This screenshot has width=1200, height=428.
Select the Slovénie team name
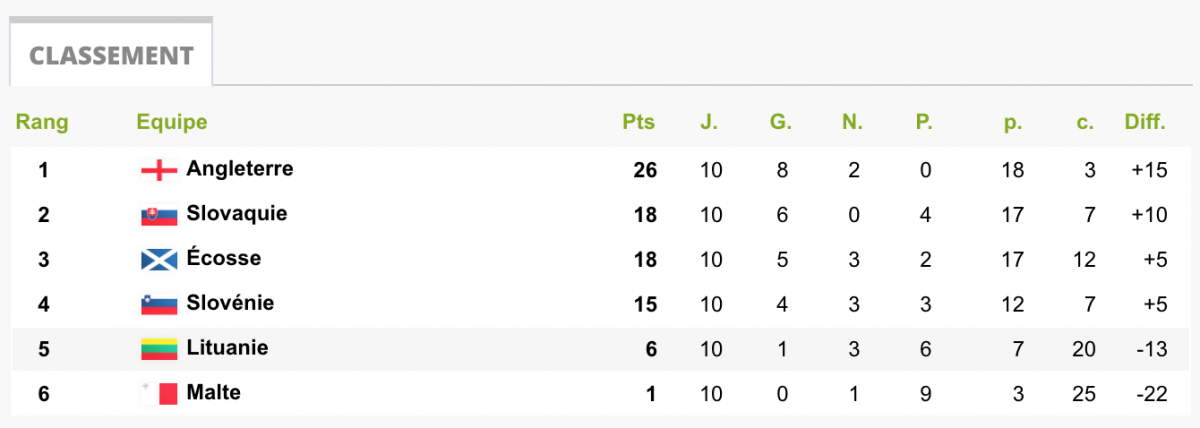[x=230, y=302]
